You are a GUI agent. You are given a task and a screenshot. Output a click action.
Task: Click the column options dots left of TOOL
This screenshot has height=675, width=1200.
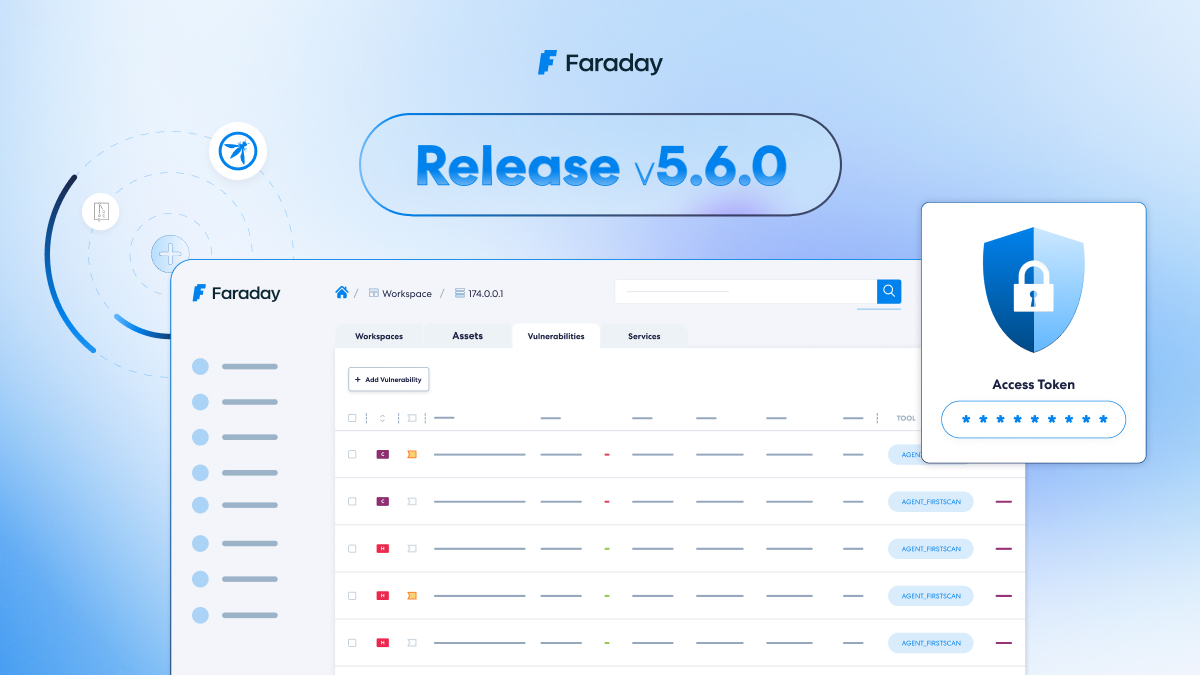coord(877,418)
